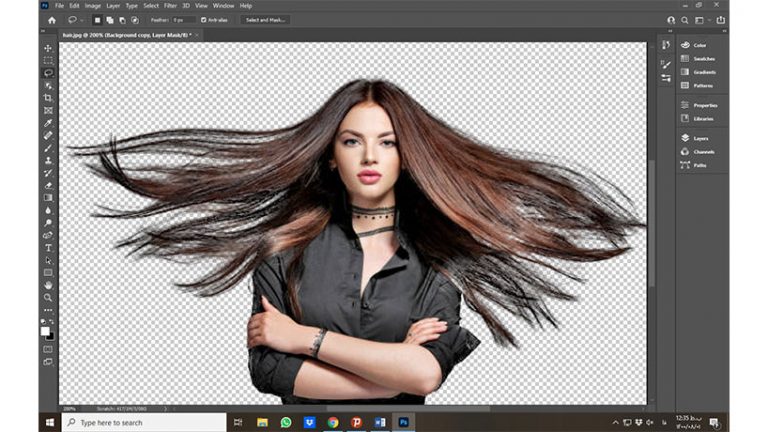Click the Home icon in options bar
The width and height of the screenshot is (768, 432).
point(52,20)
